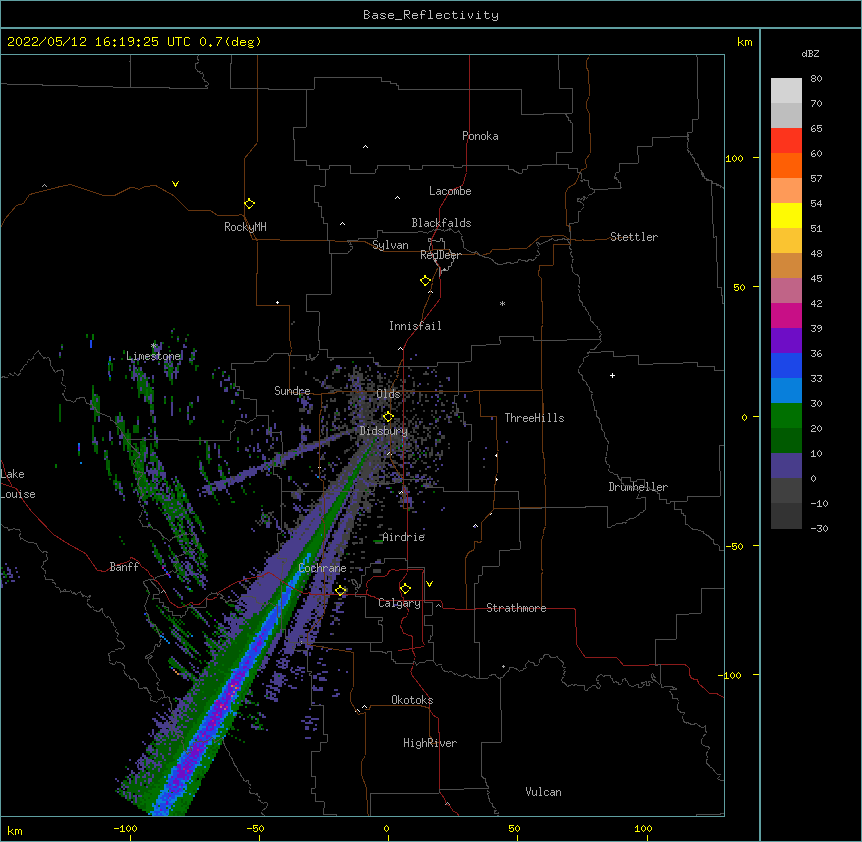Select the yellow diamond marker between Olds and Didsbury
The image size is (862, 842).
(x=388, y=417)
